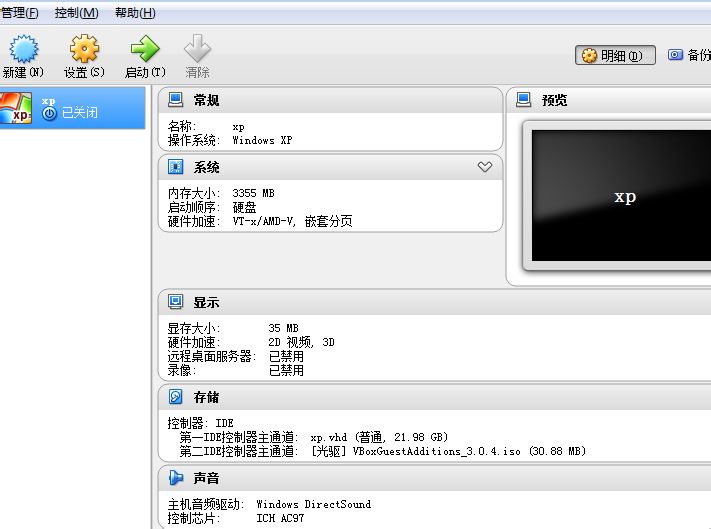
Task: Open the 系统 section header link
Action: [x=206, y=167]
